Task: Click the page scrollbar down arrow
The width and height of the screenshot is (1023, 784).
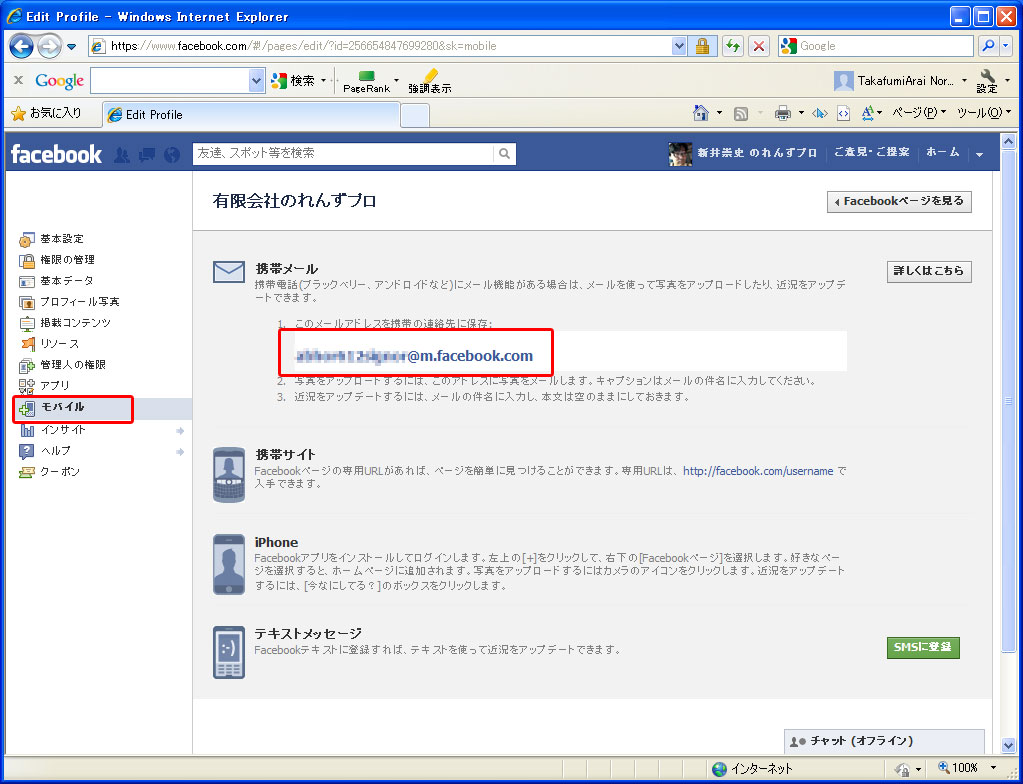Action: 1008,745
